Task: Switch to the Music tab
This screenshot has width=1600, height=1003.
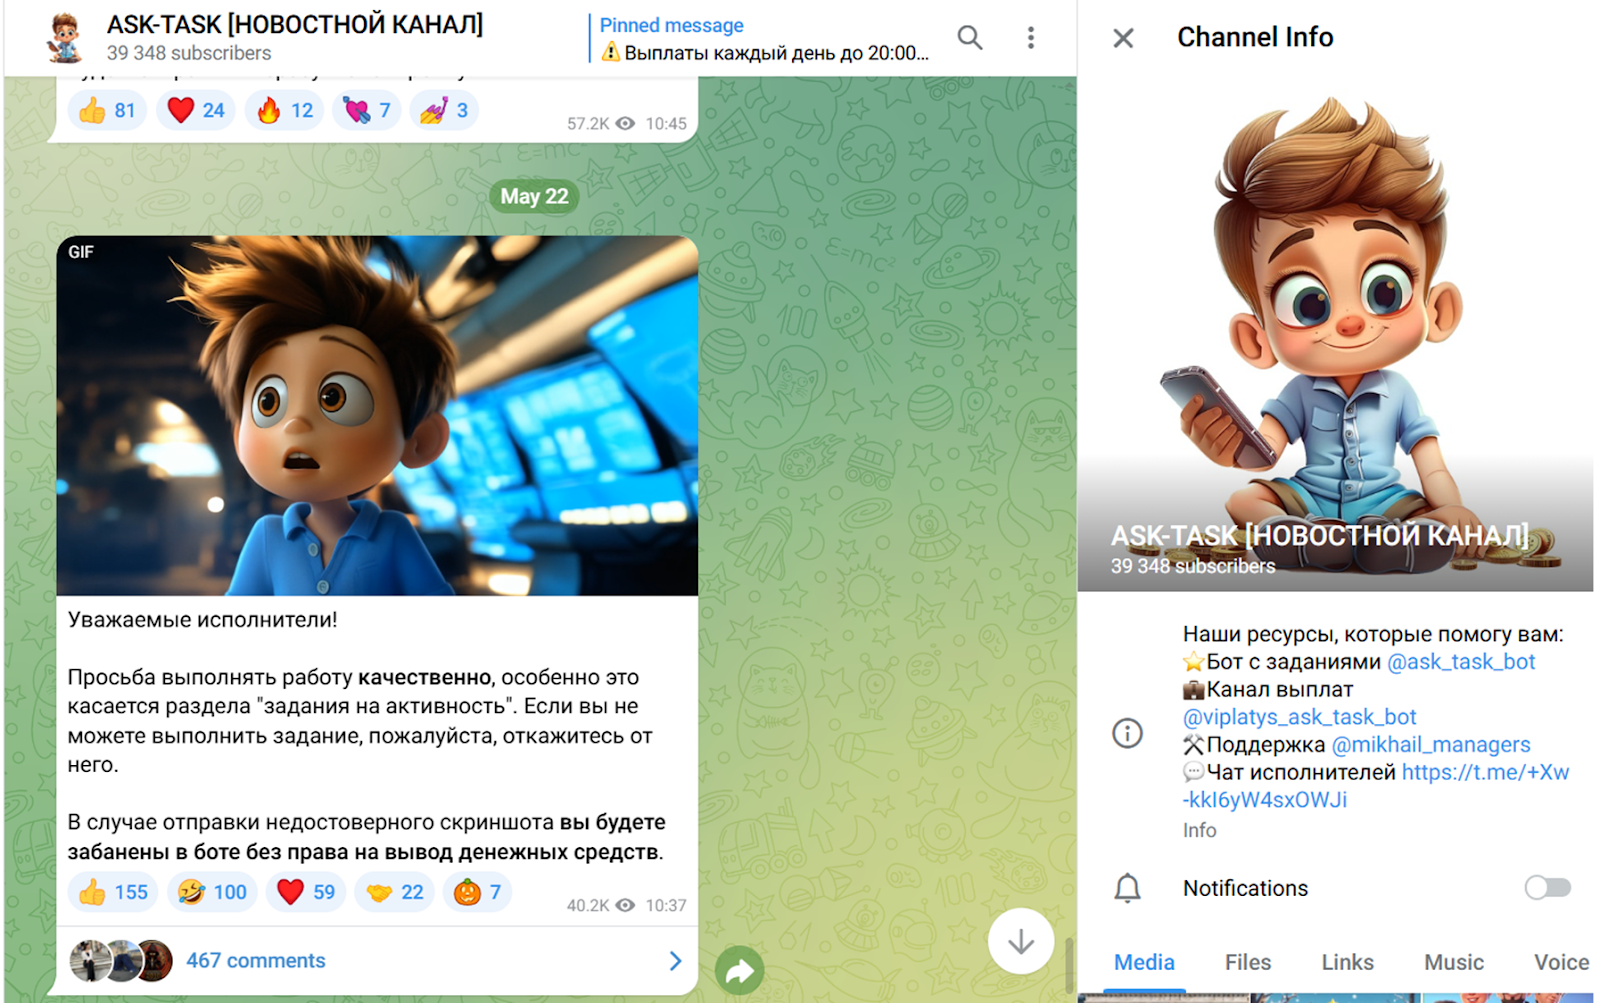Action: pos(1453,962)
